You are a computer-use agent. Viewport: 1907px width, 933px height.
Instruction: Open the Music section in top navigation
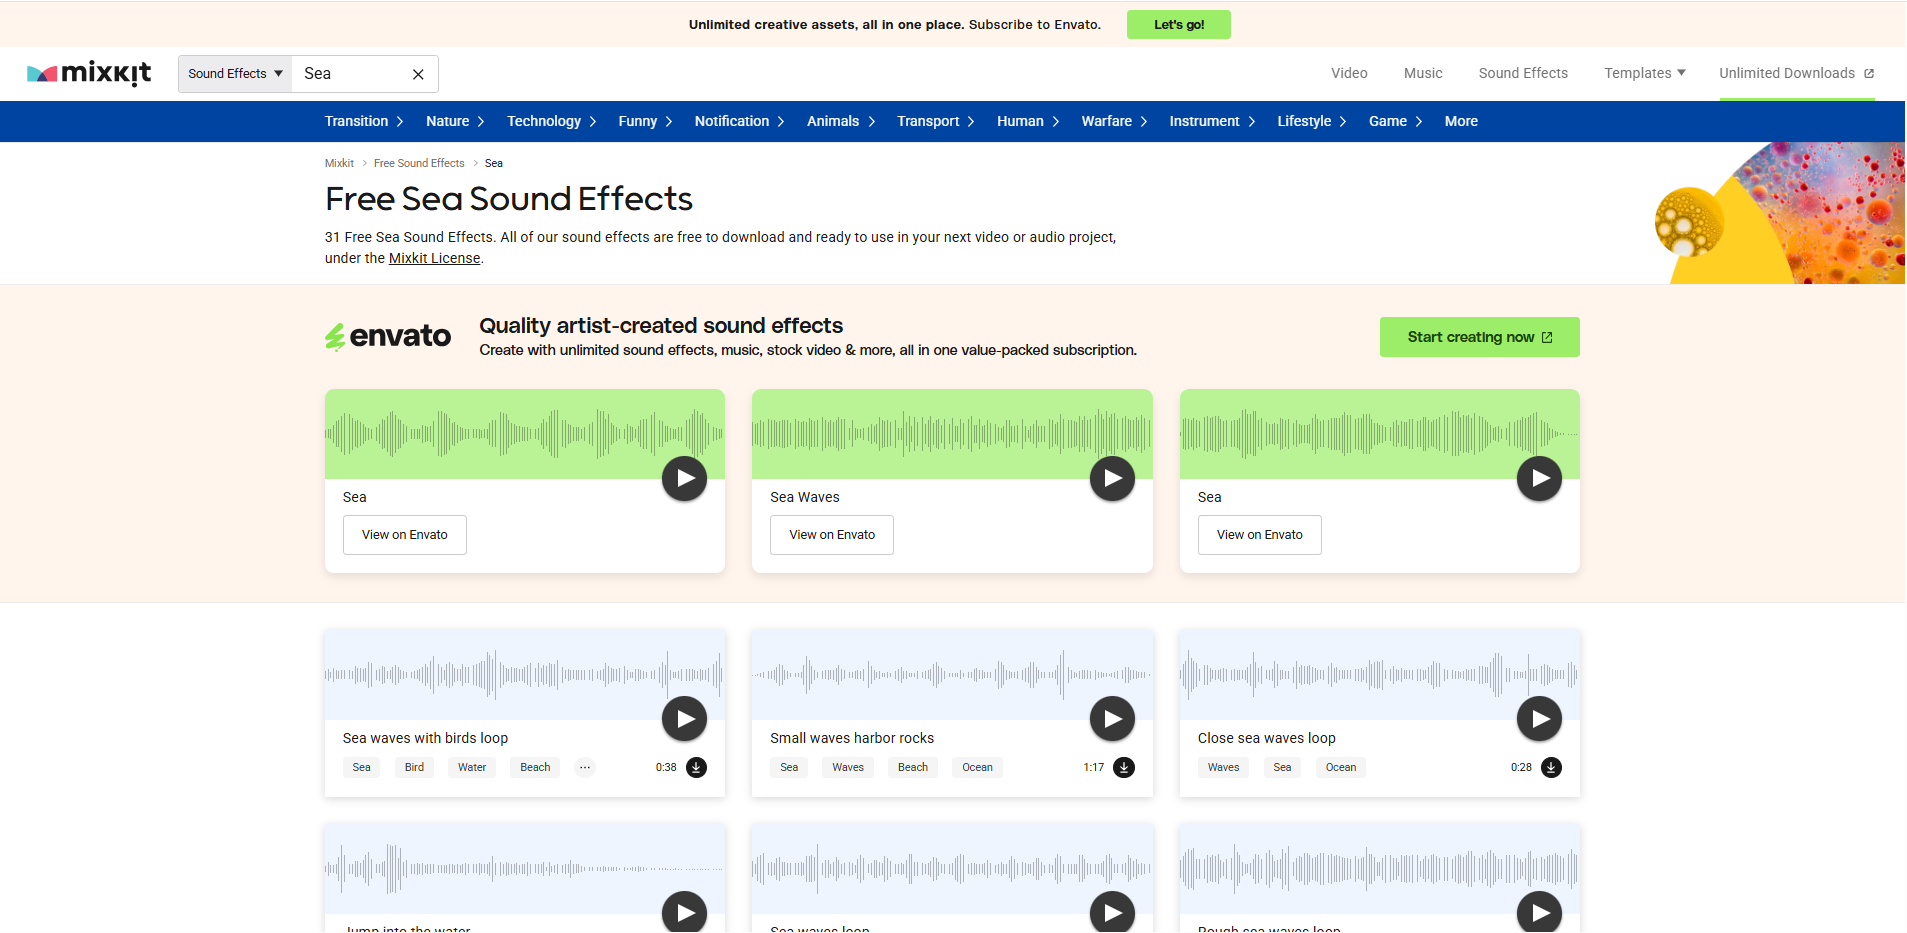point(1422,73)
